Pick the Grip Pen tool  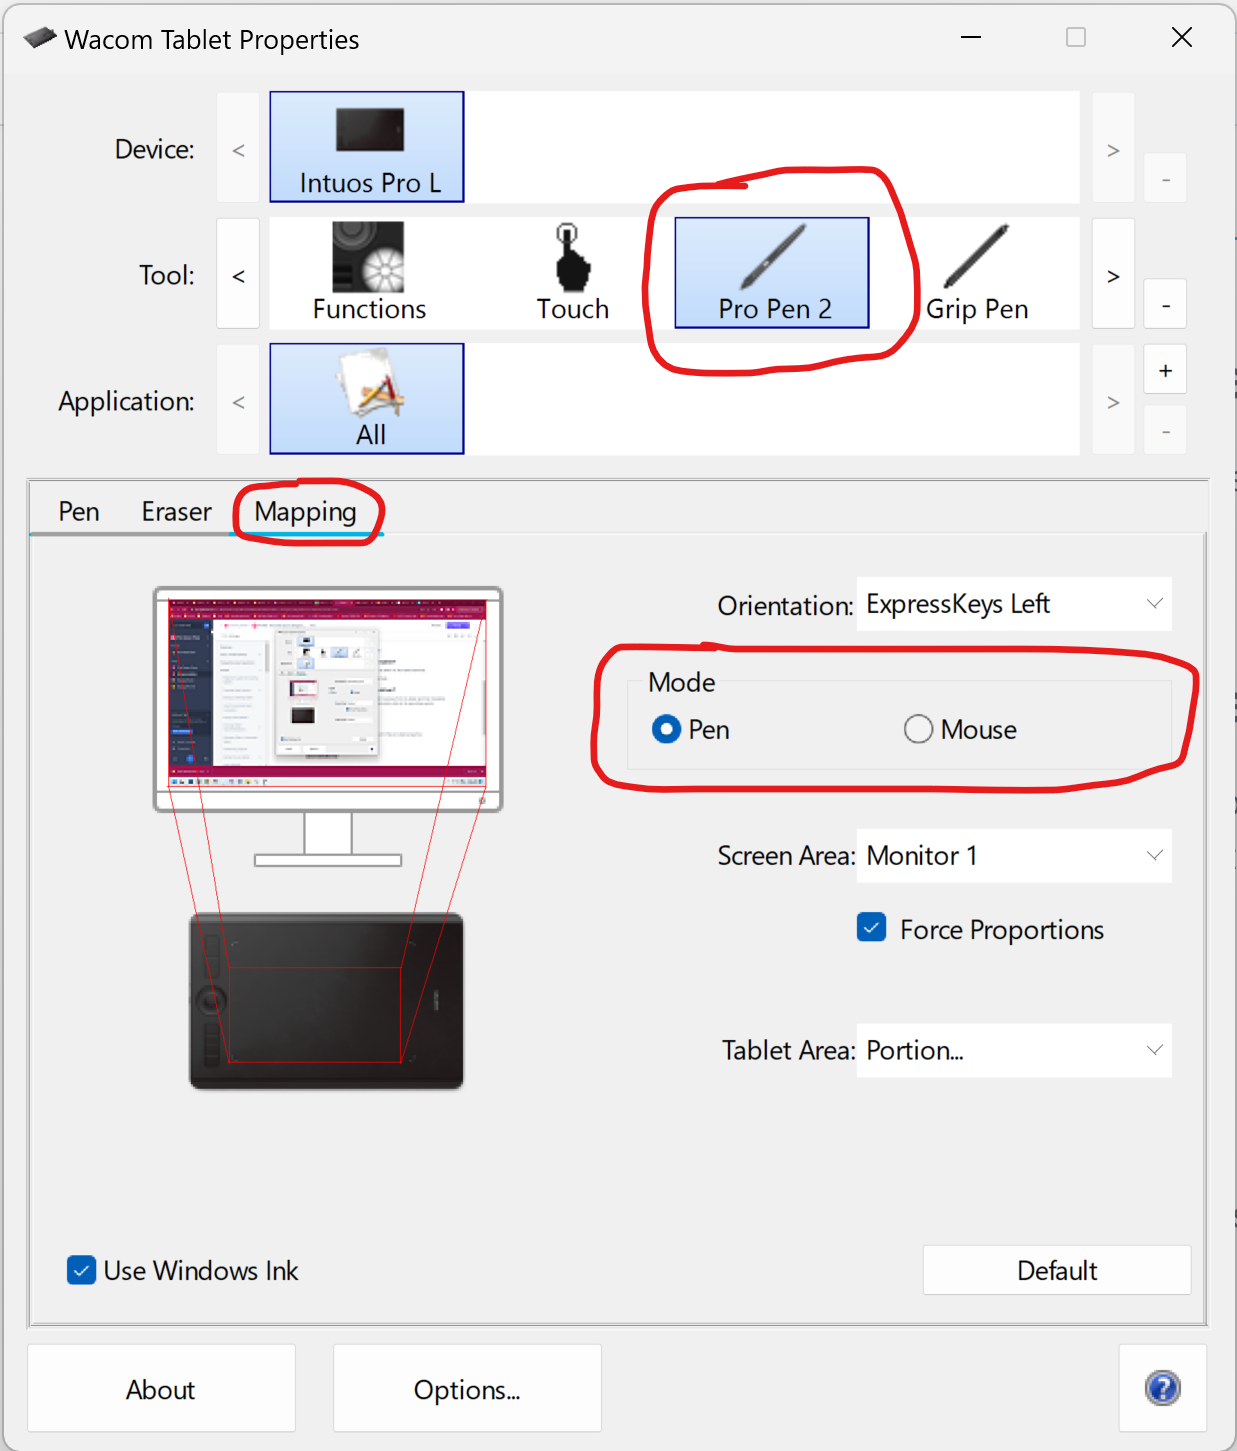pos(977,273)
